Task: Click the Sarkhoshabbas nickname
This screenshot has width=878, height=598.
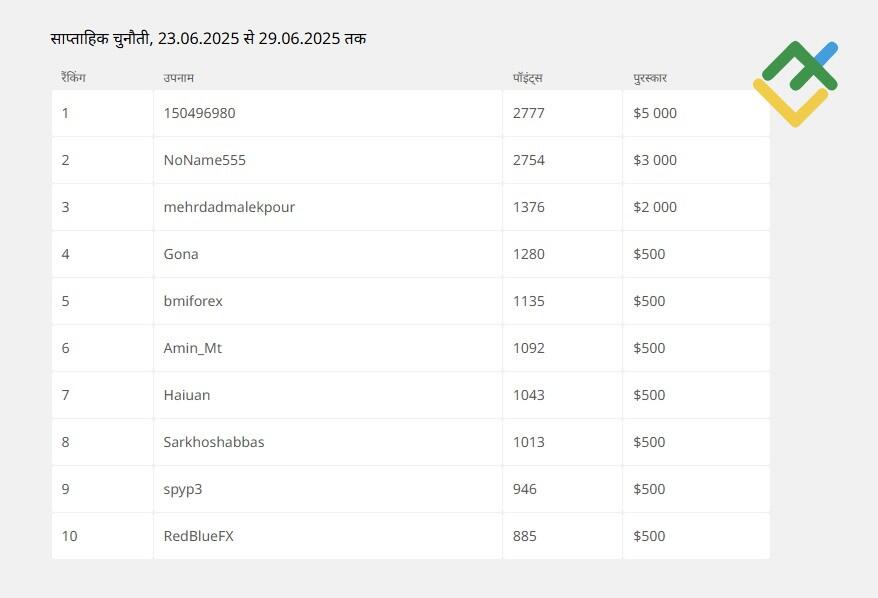Action: (214, 442)
